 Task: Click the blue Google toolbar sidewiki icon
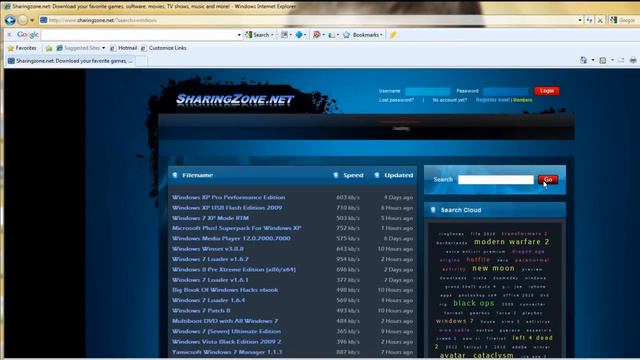[299, 35]
